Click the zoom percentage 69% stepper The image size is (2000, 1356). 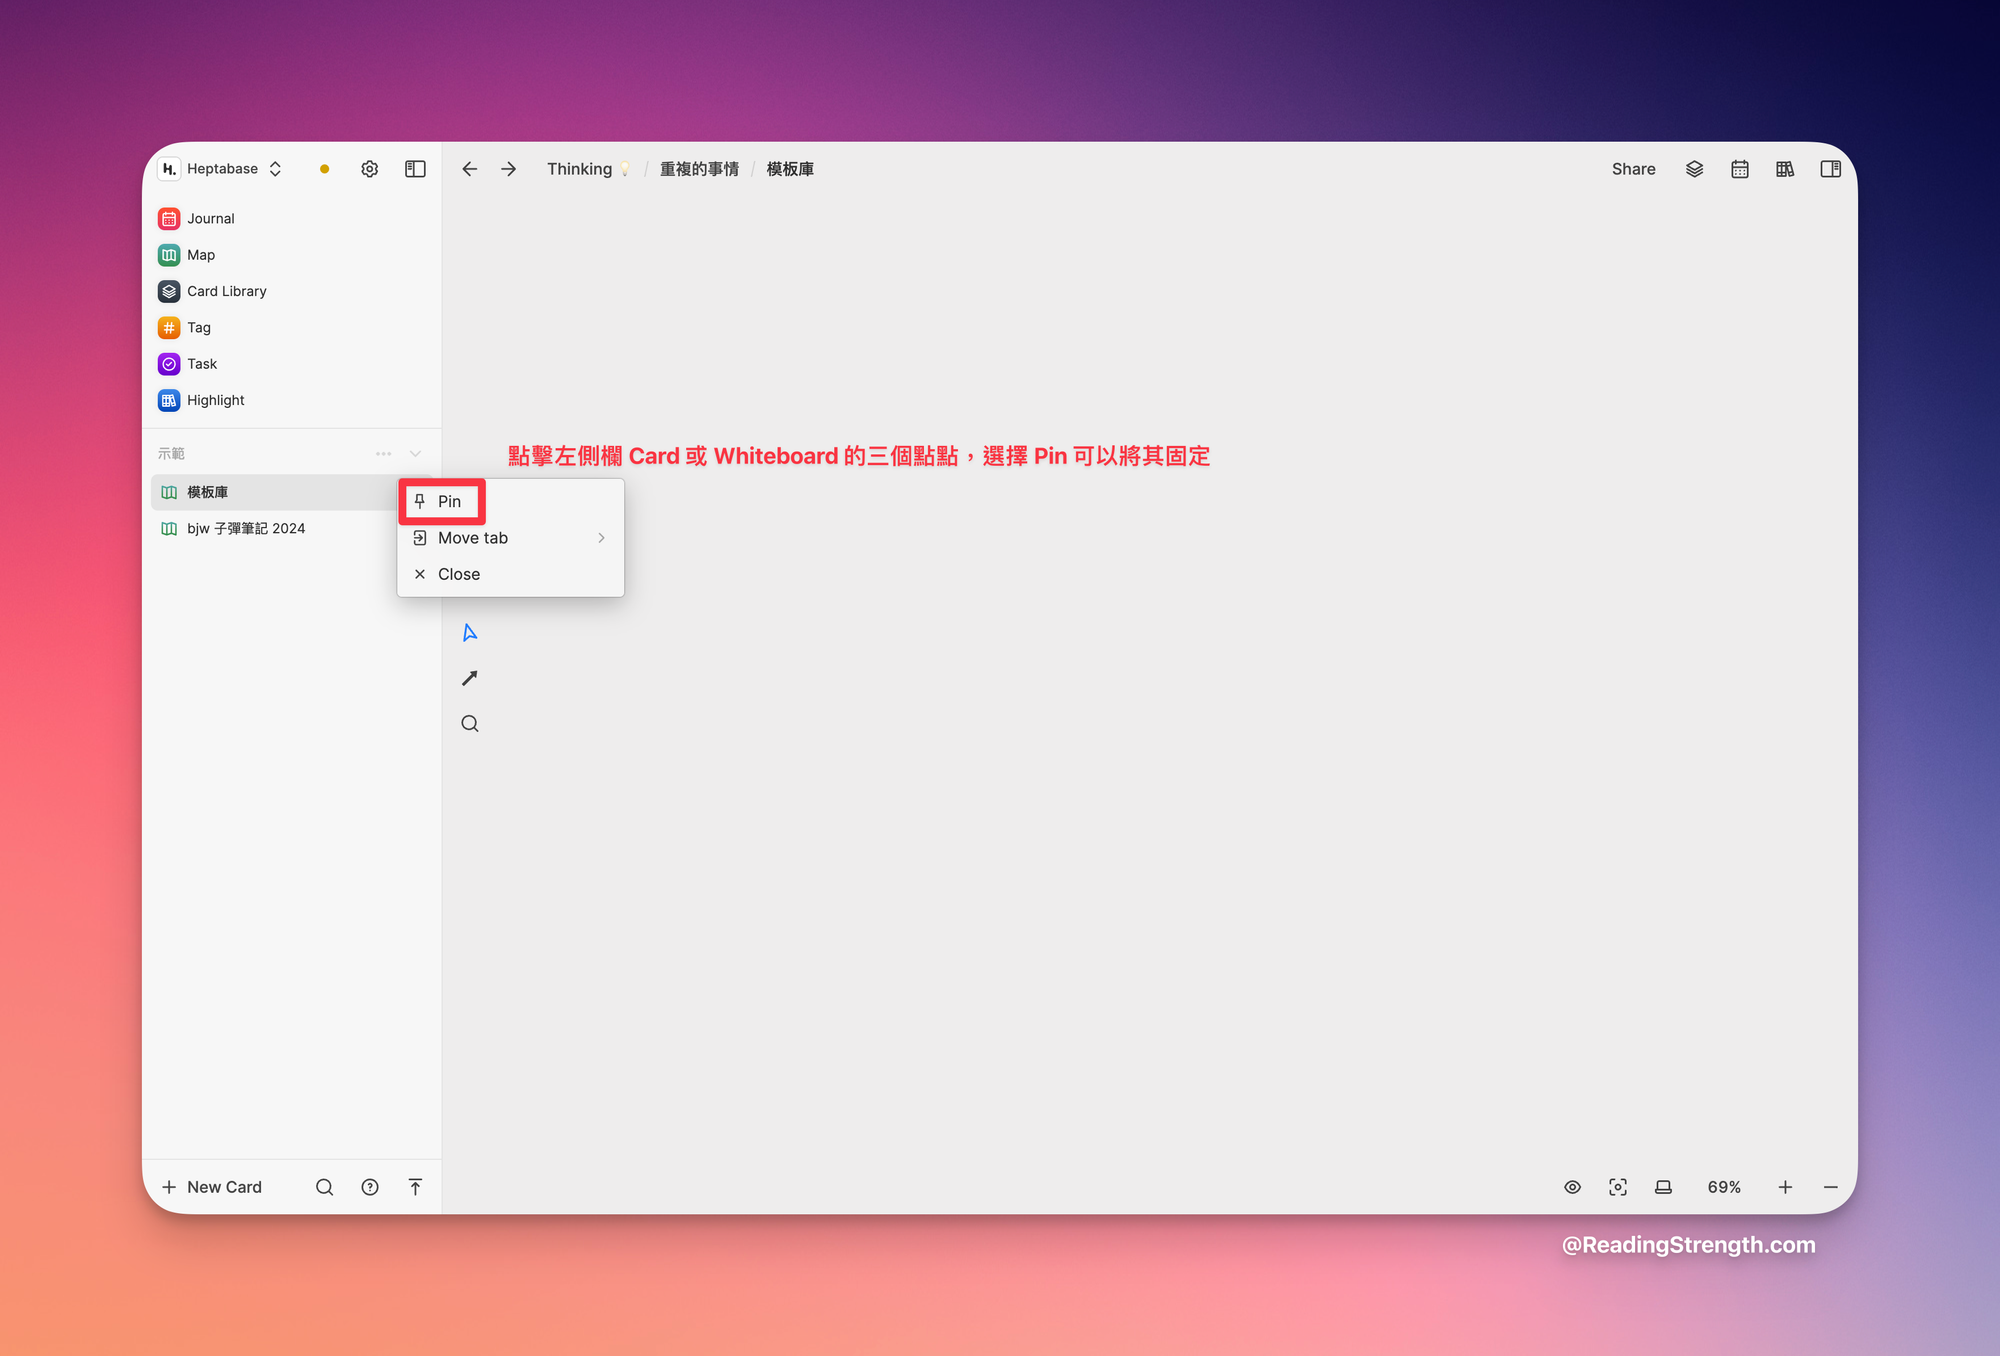1726,1185
